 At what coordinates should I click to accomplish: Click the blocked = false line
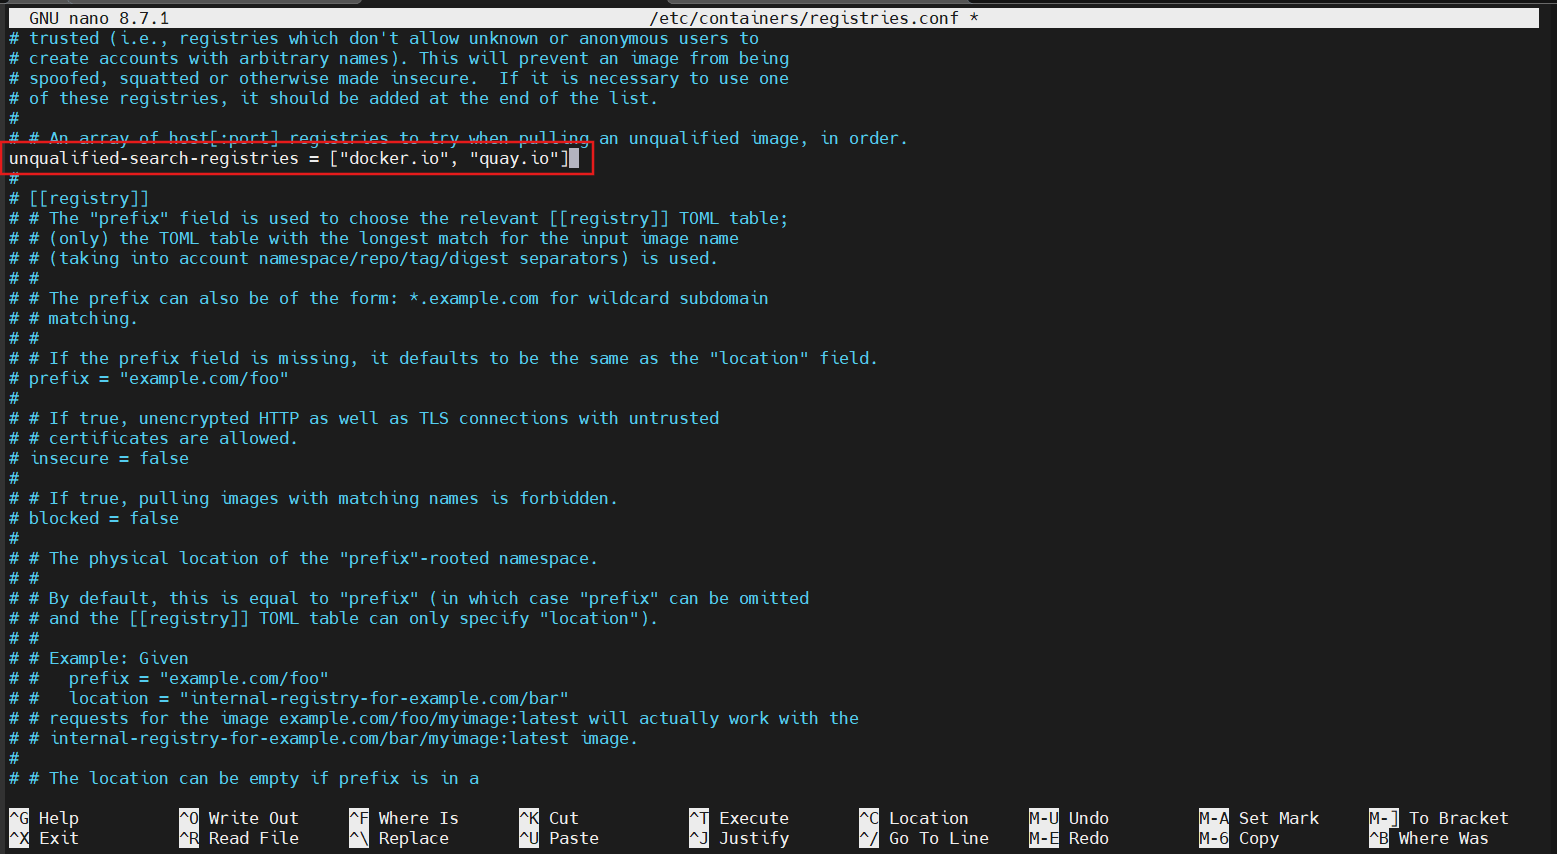point(94,518)
